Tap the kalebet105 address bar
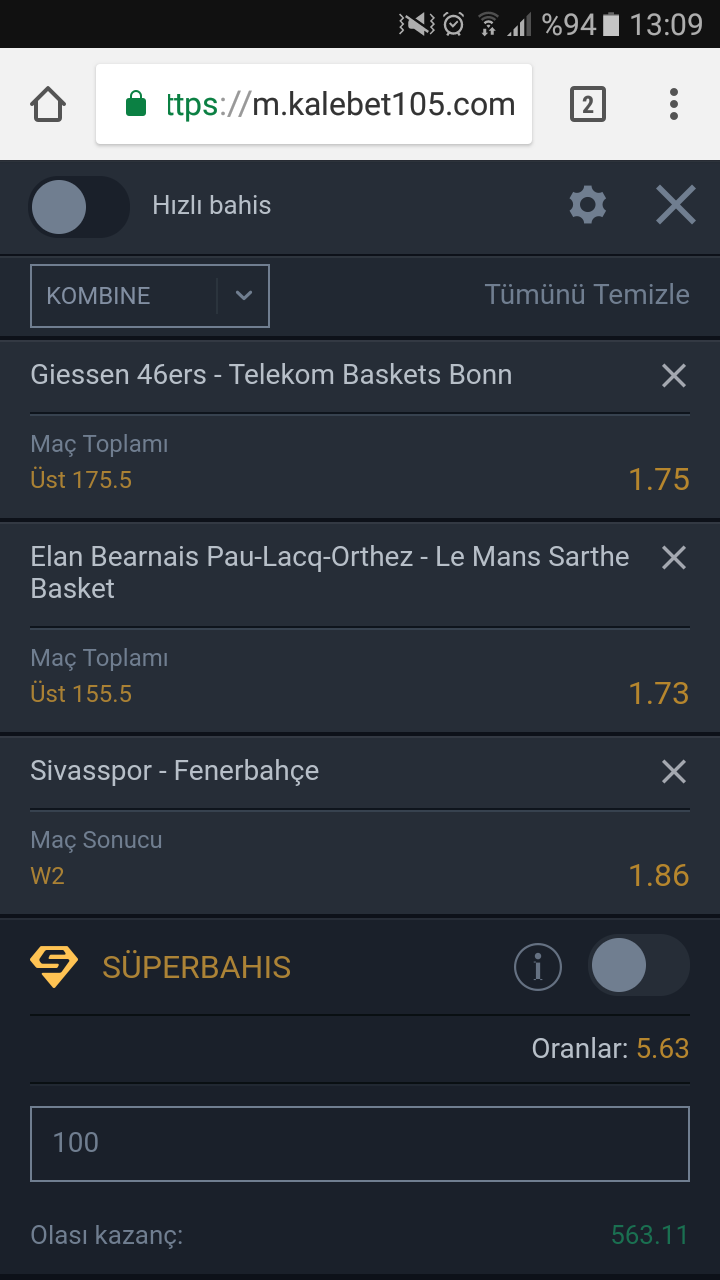 coord(314,104)
